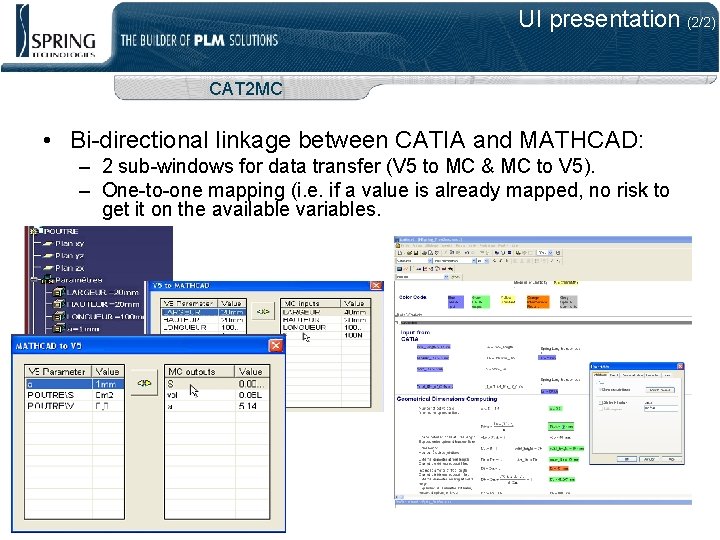This screenshot has height=540, width=720.
Task: Collapse the Paramètres tree node
Action: (34, 280)
